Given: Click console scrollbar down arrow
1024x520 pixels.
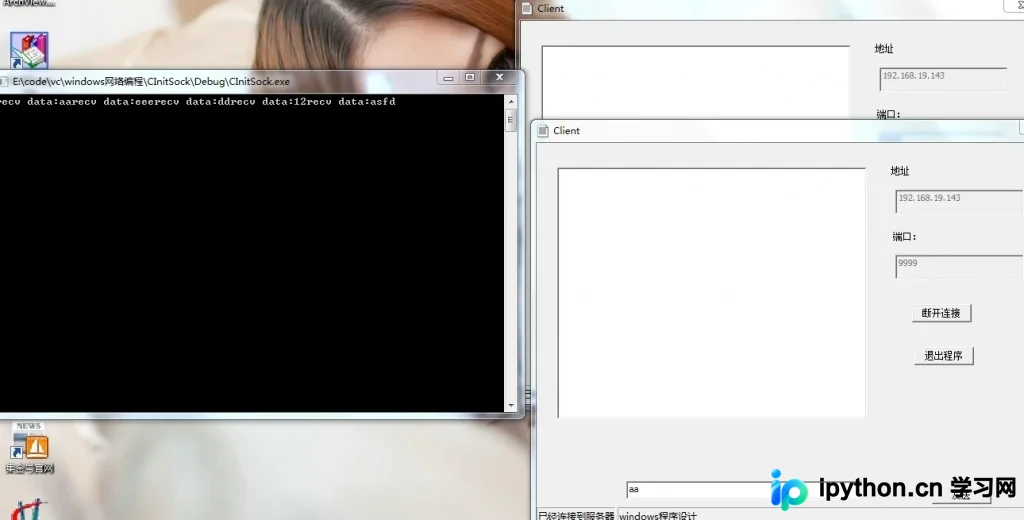Looking at the screenshot, I should (511, 406).
